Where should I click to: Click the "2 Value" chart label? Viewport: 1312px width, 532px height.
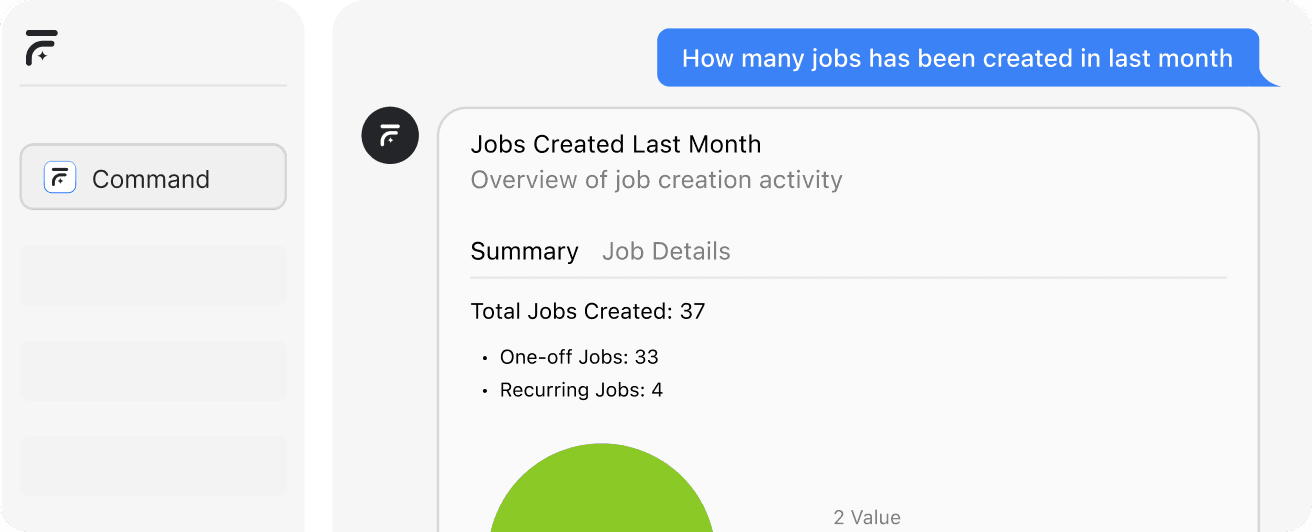(x=867, y=517)
